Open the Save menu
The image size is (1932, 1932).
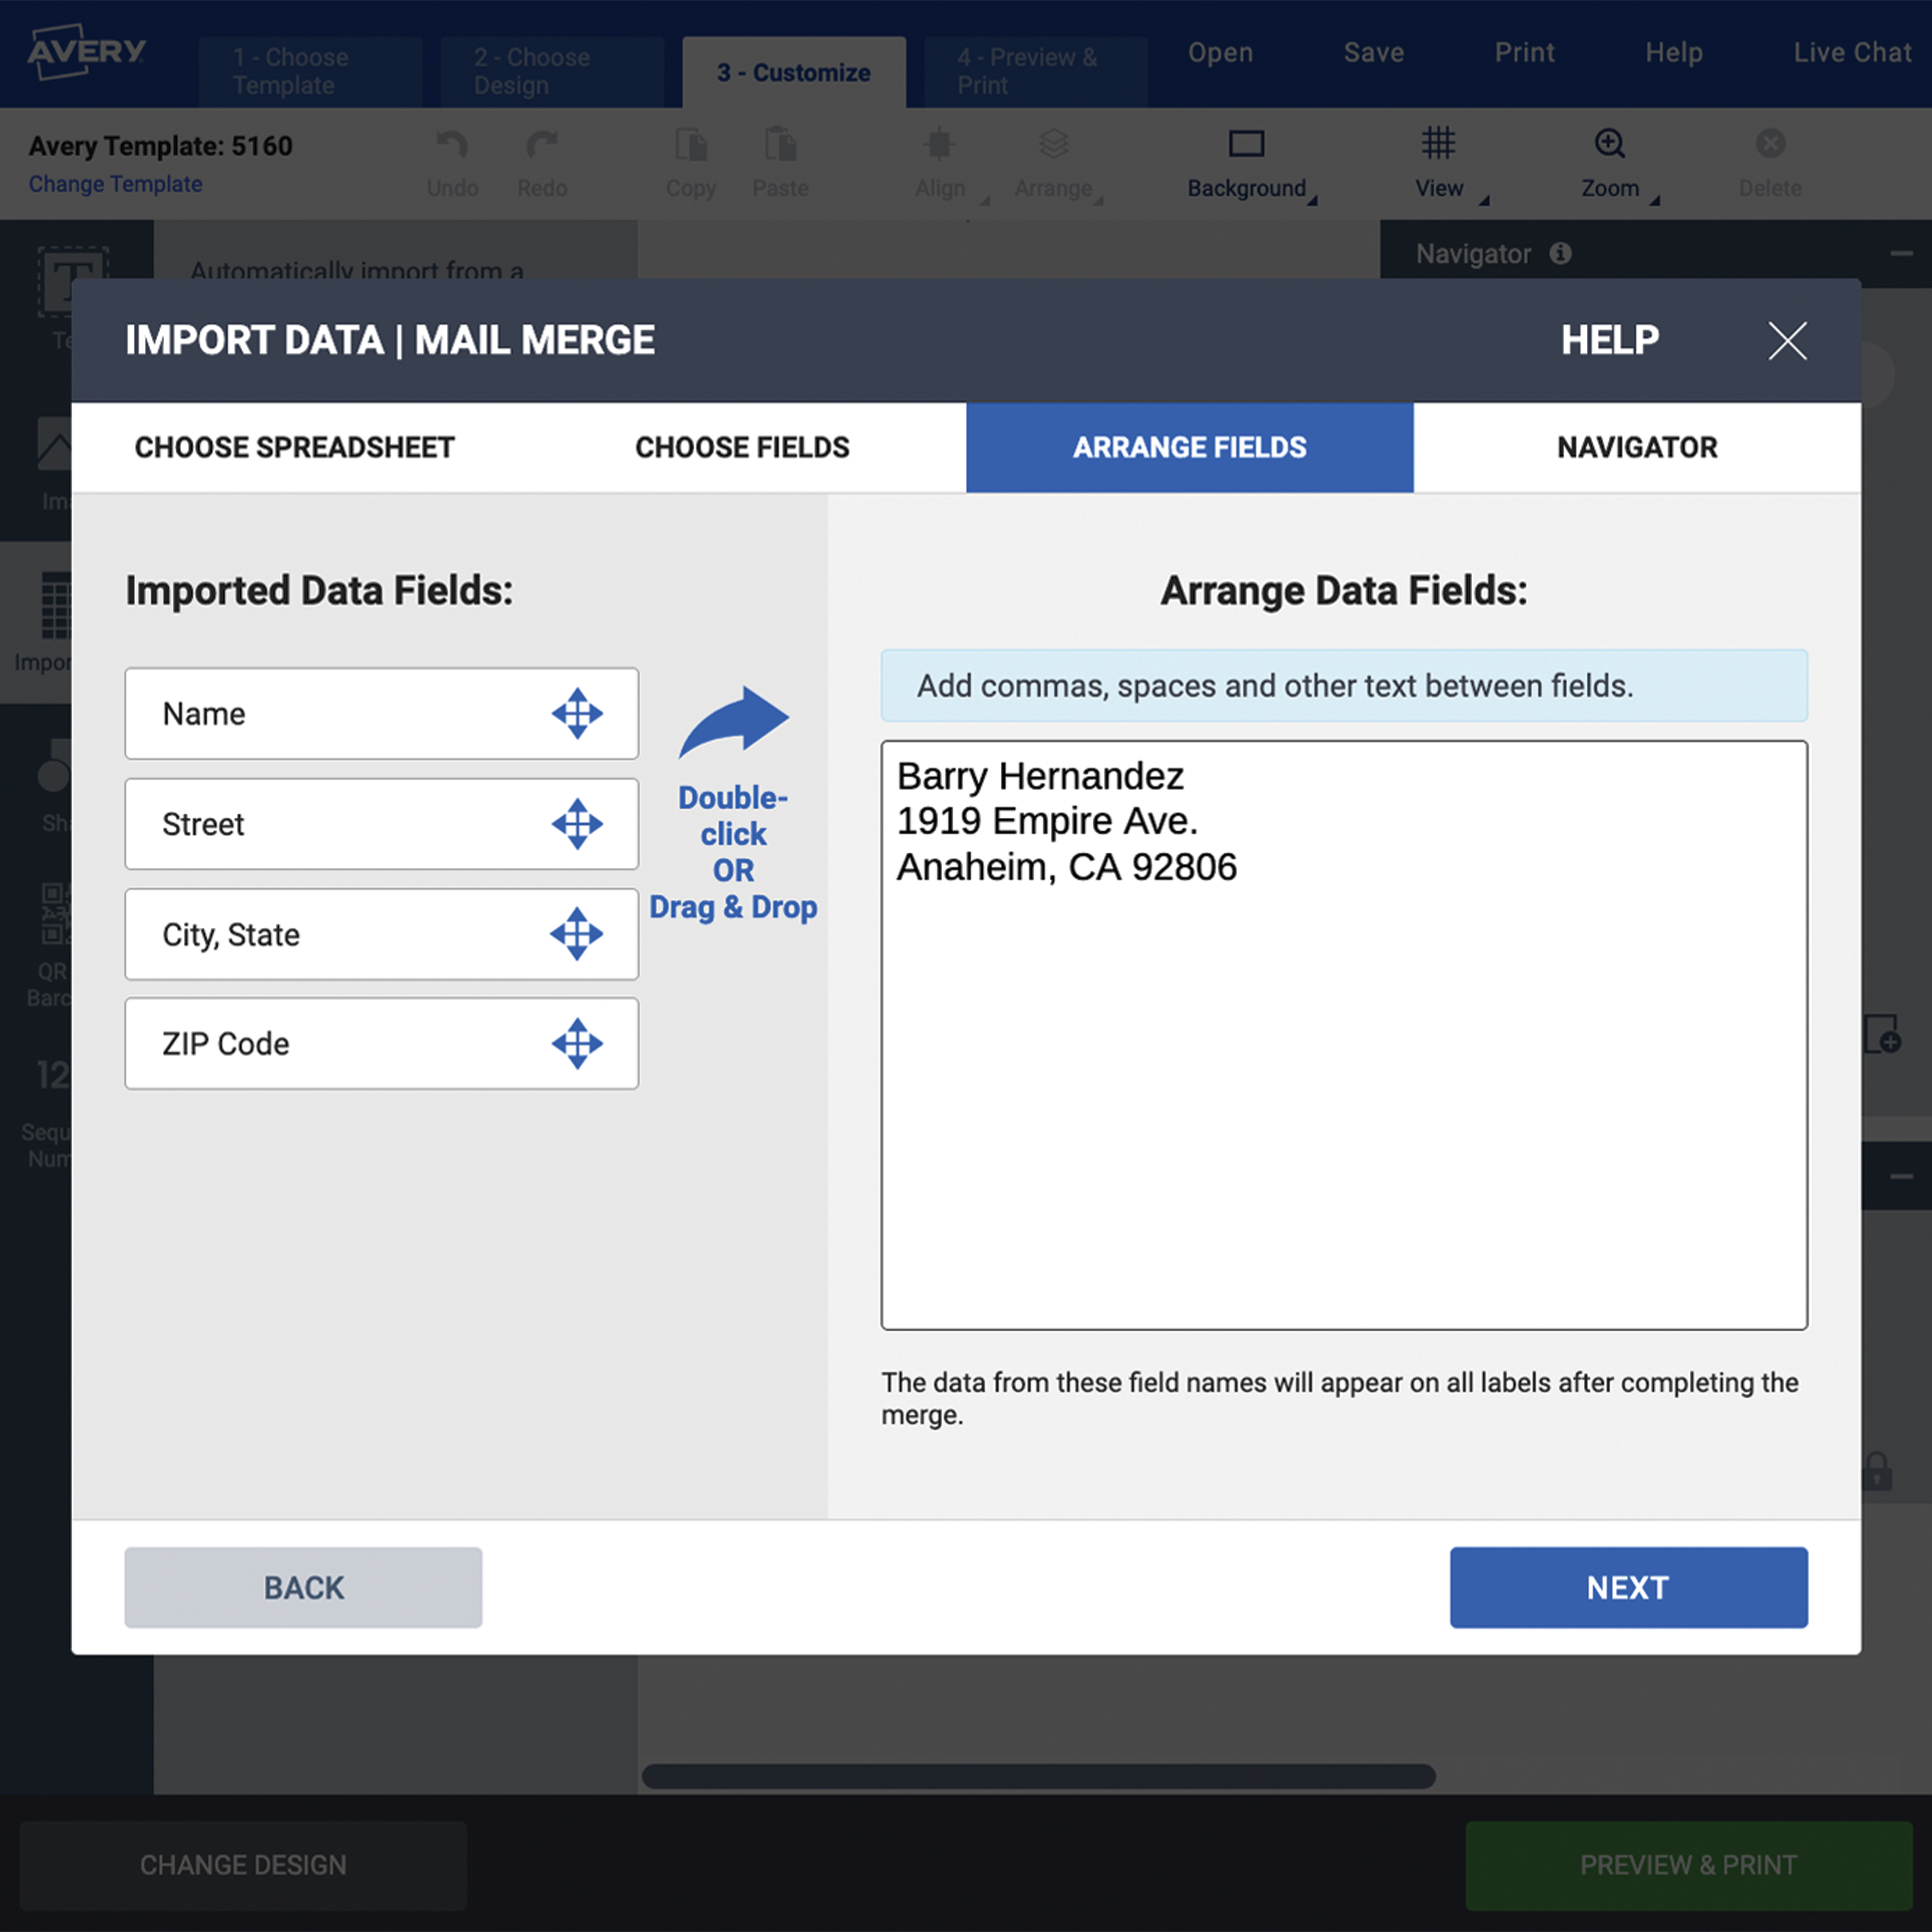point(1373,52)
